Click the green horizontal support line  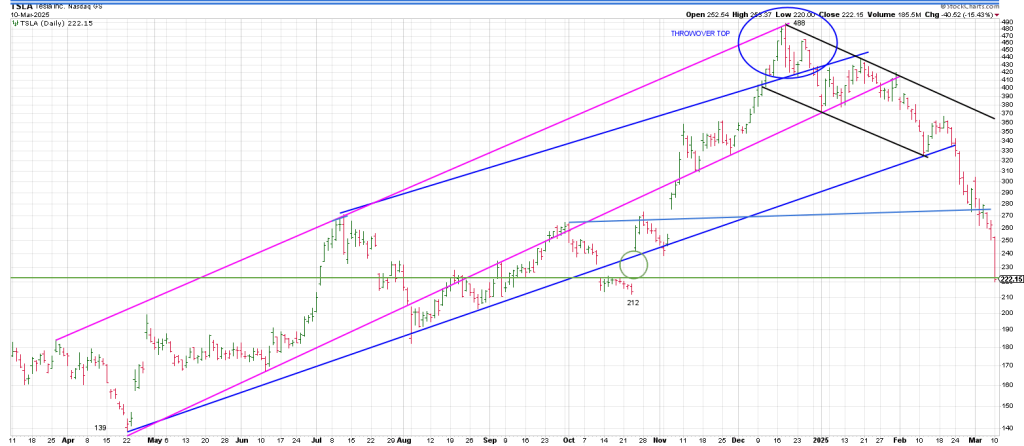pos(300,277)
